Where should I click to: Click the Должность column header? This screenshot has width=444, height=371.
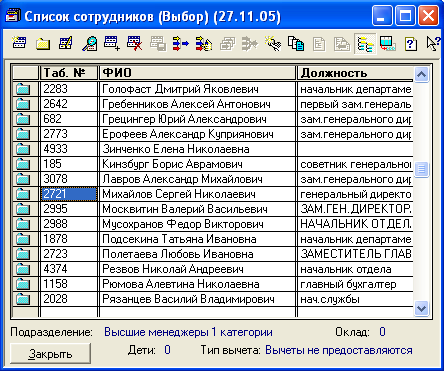click(x=355, y=73)
